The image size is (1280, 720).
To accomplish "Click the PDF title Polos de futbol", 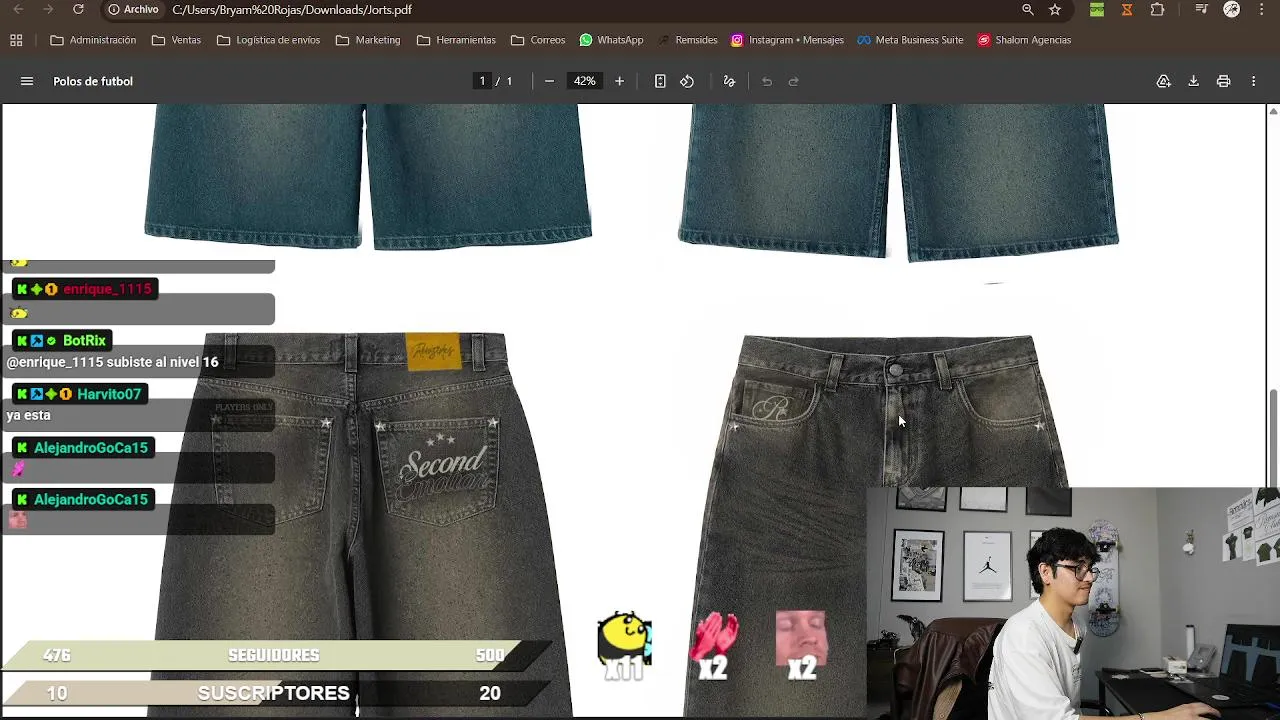I will click(93, 81).
